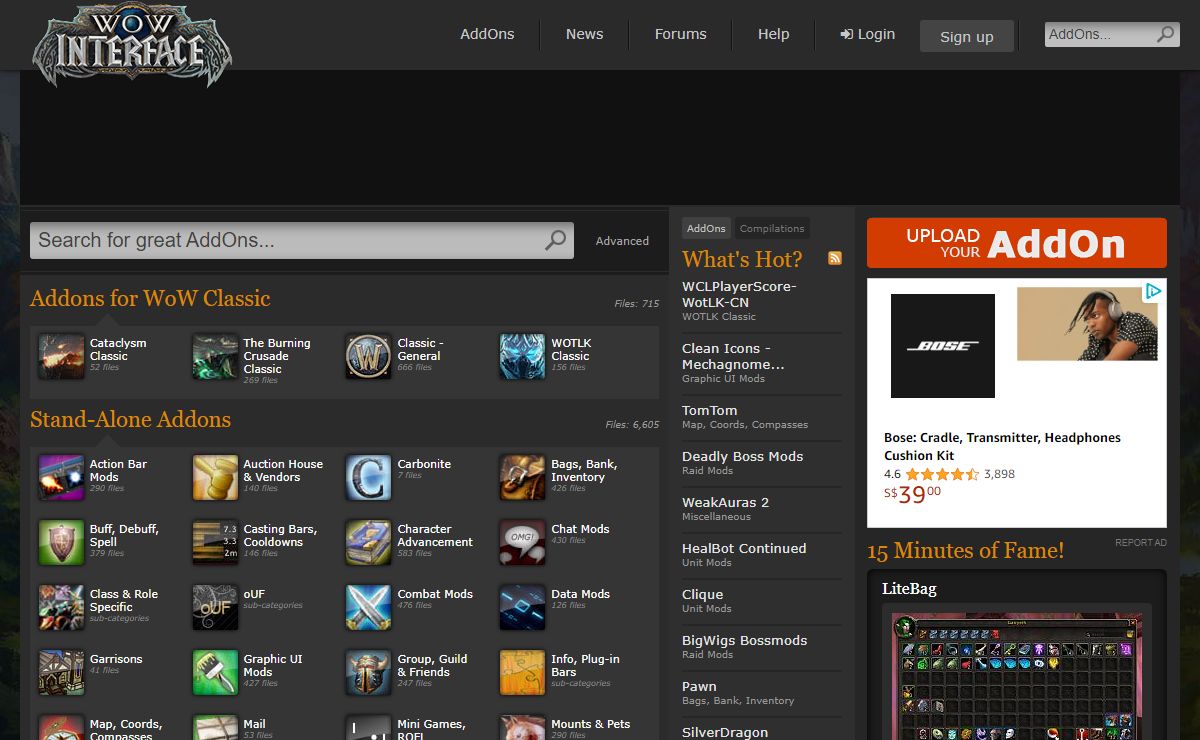This screenshot has height=740, width=1200.
Task: Click the Graphic UI Mods paintbrush icon
Action: click(215, 672)
